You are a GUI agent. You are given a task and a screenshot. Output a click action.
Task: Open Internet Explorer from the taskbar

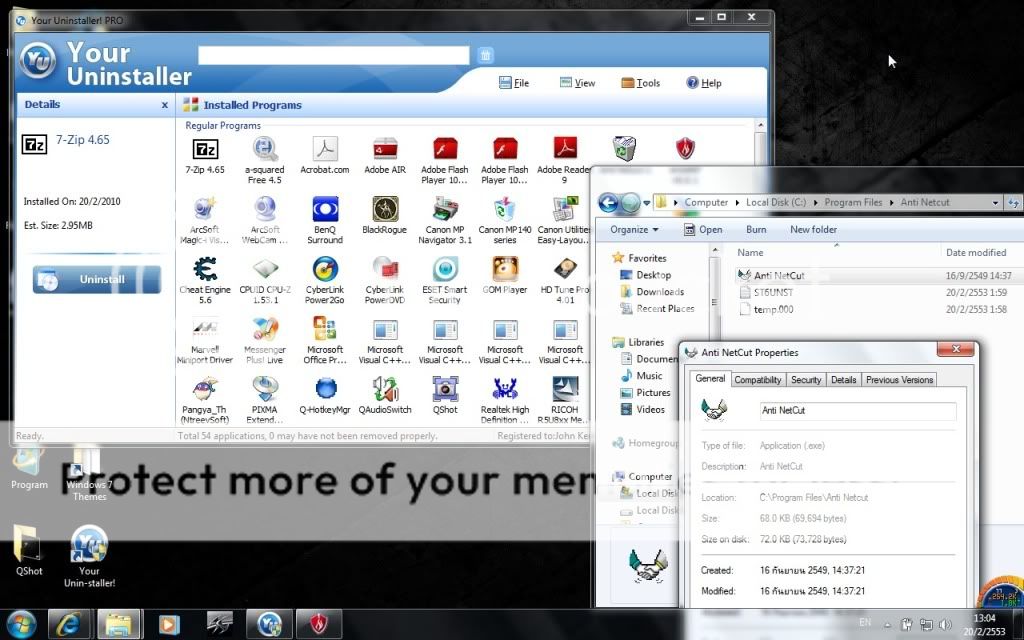[x=69, y=625]
